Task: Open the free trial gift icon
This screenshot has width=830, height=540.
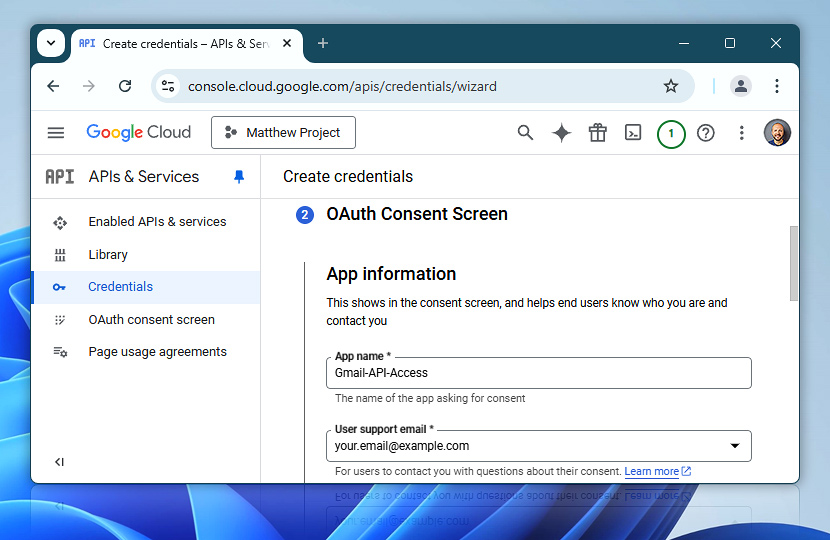Action: tap(598, 133)
